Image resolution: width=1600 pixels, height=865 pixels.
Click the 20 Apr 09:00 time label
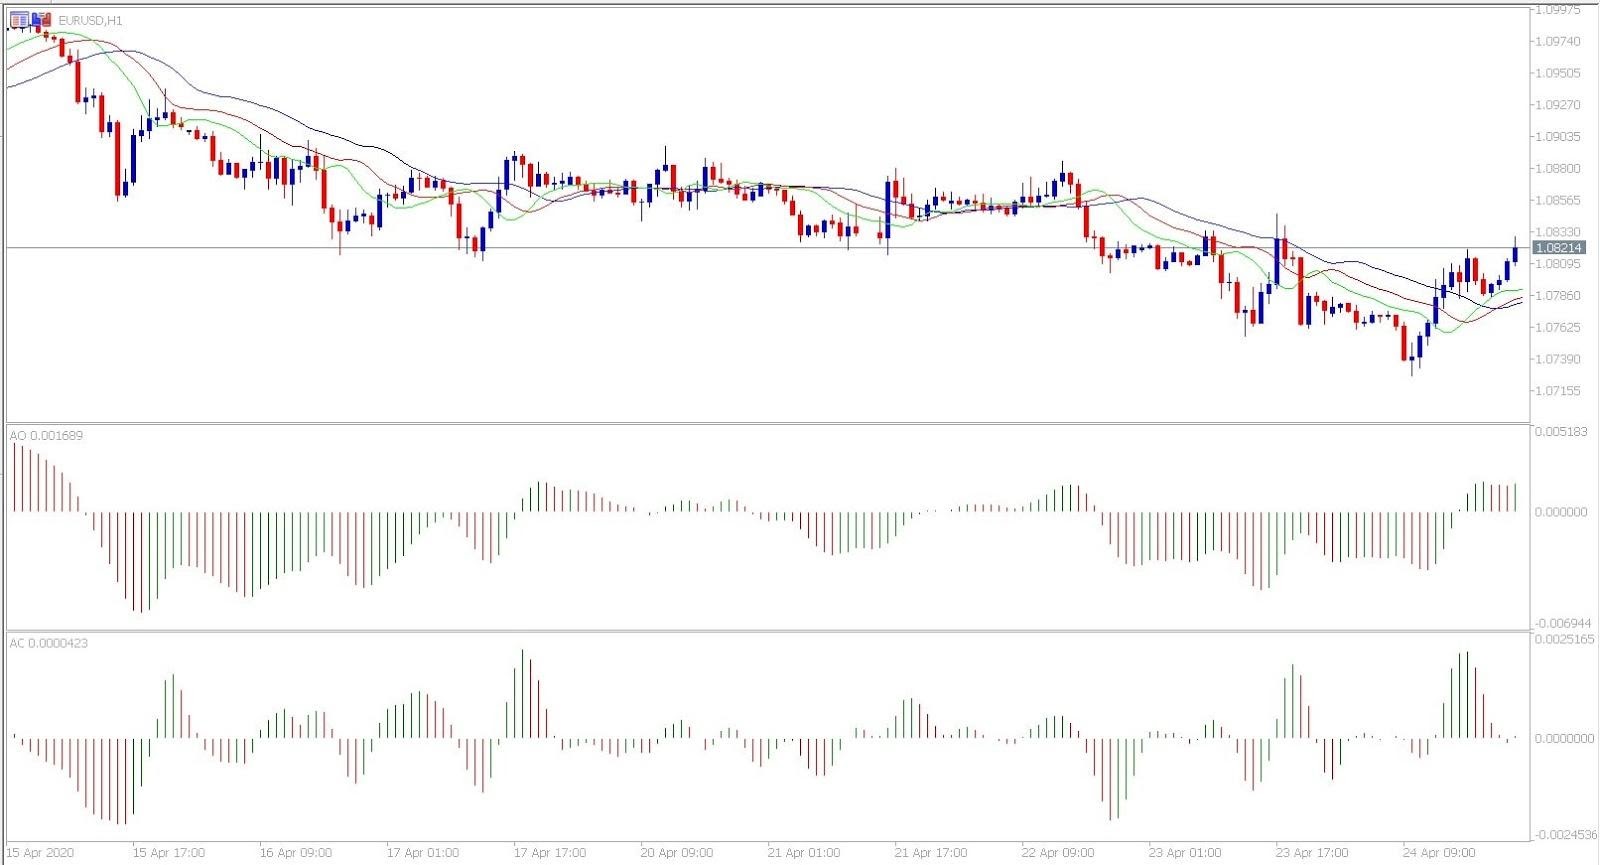point(677,853)
